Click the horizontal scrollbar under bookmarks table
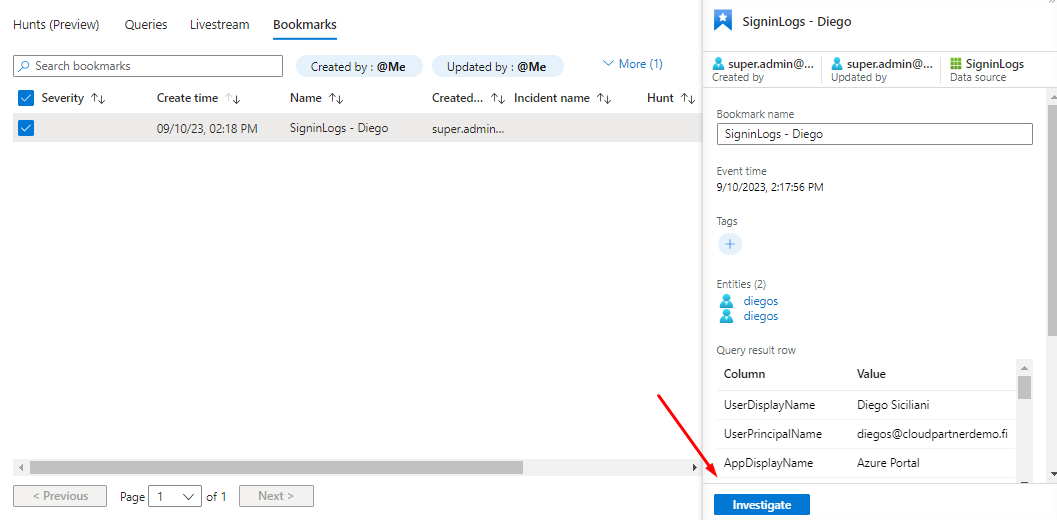1057x520 pixels. click(x=276, y=467)
